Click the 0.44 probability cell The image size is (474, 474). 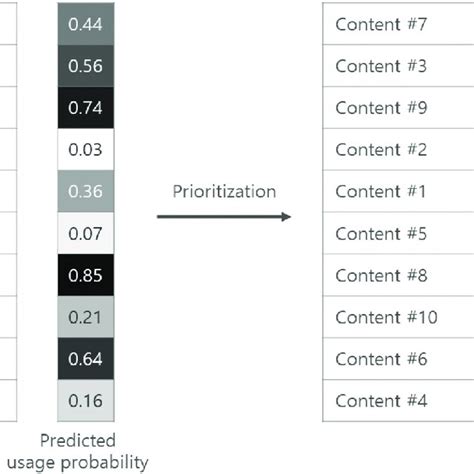(86, 24)
